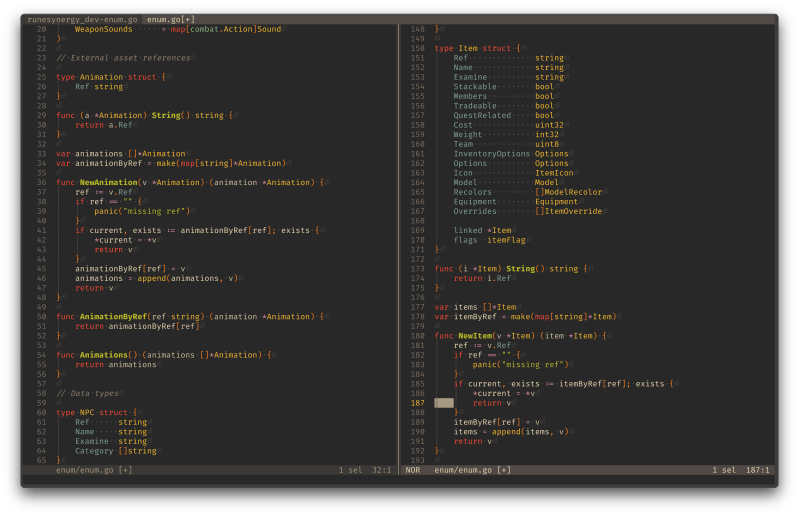Image resolution: width=799 pixels, height=515 pixels.
Task: Click the '(a *Animation) String()' method signature
Action: 135,115
